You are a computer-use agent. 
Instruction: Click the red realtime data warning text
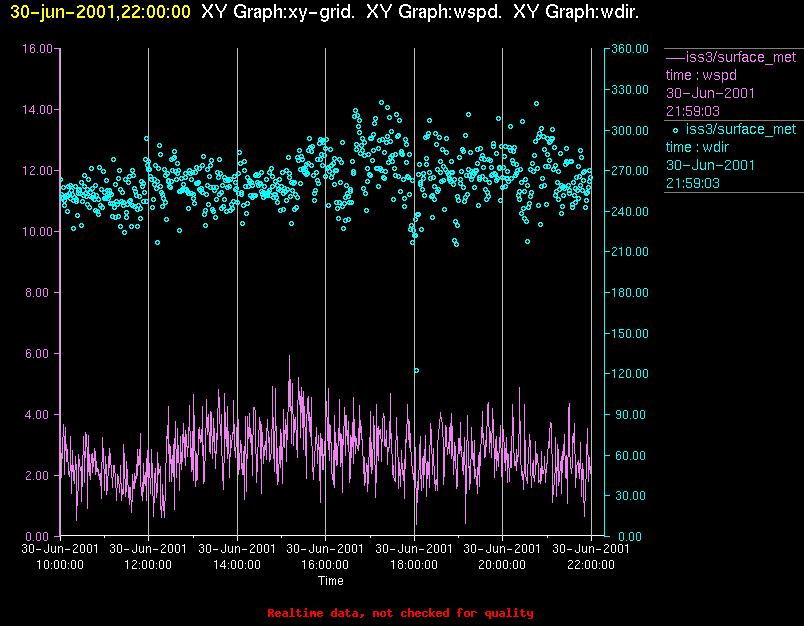(400, 613)
